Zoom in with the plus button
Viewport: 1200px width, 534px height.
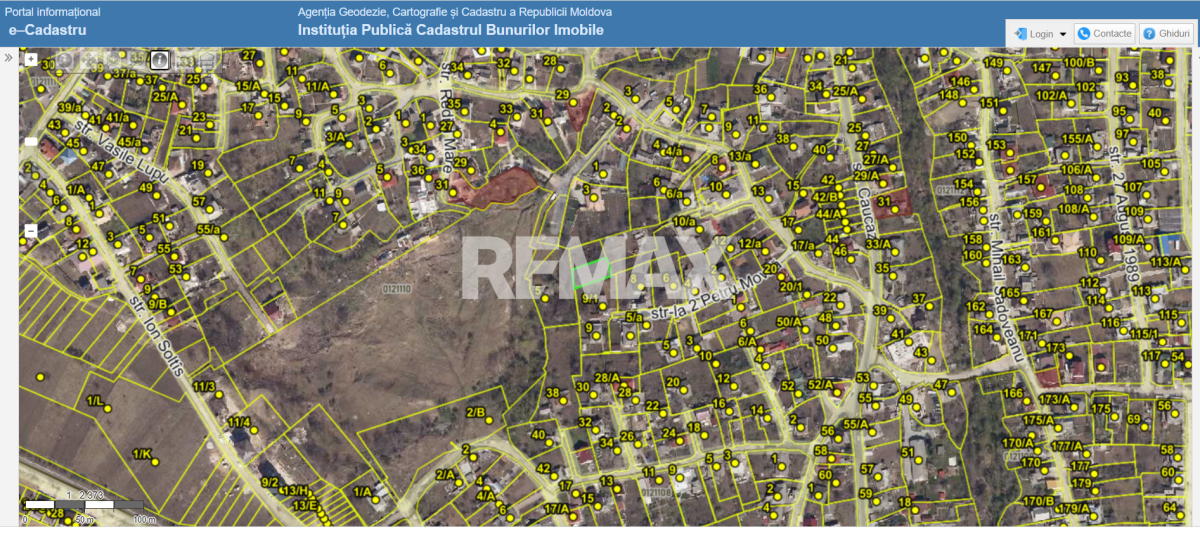point(31,59)
